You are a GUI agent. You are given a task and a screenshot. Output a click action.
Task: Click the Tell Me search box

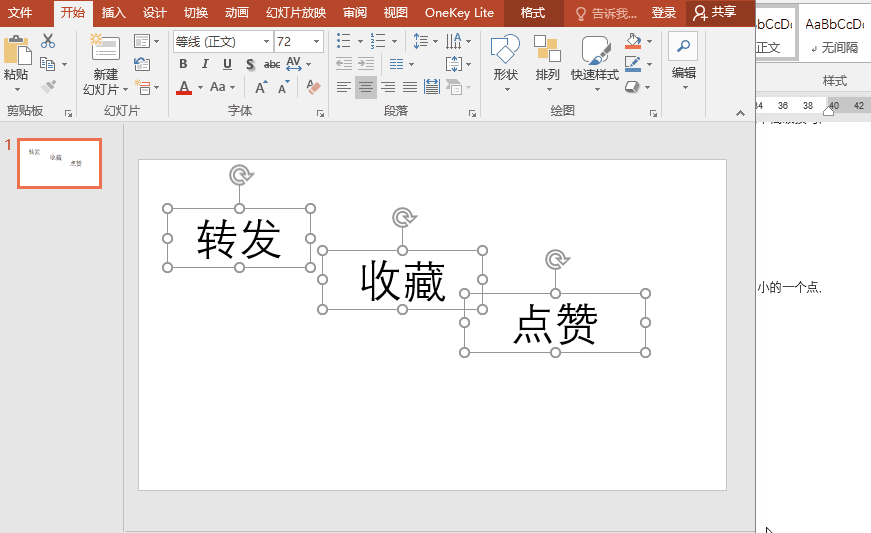point(605,13)
